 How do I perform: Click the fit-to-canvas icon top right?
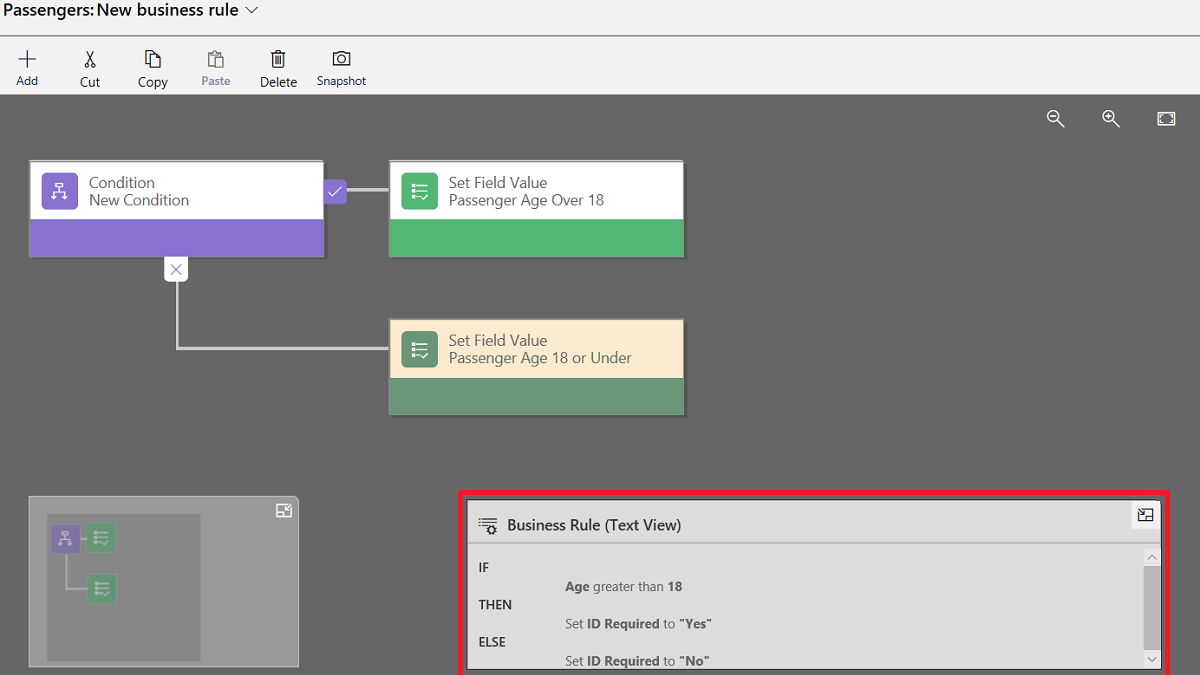tap(1166, 118)
